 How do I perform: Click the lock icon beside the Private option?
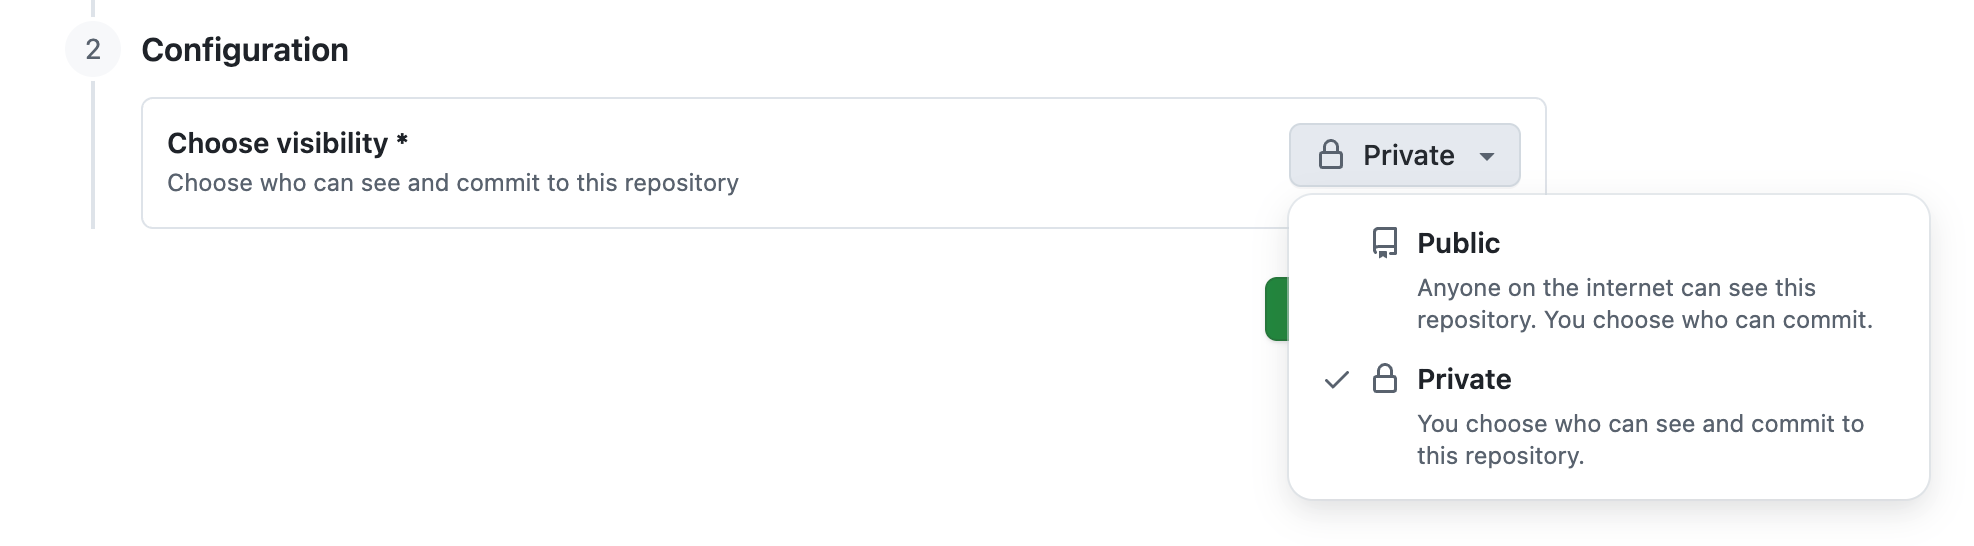point(1384,379)
